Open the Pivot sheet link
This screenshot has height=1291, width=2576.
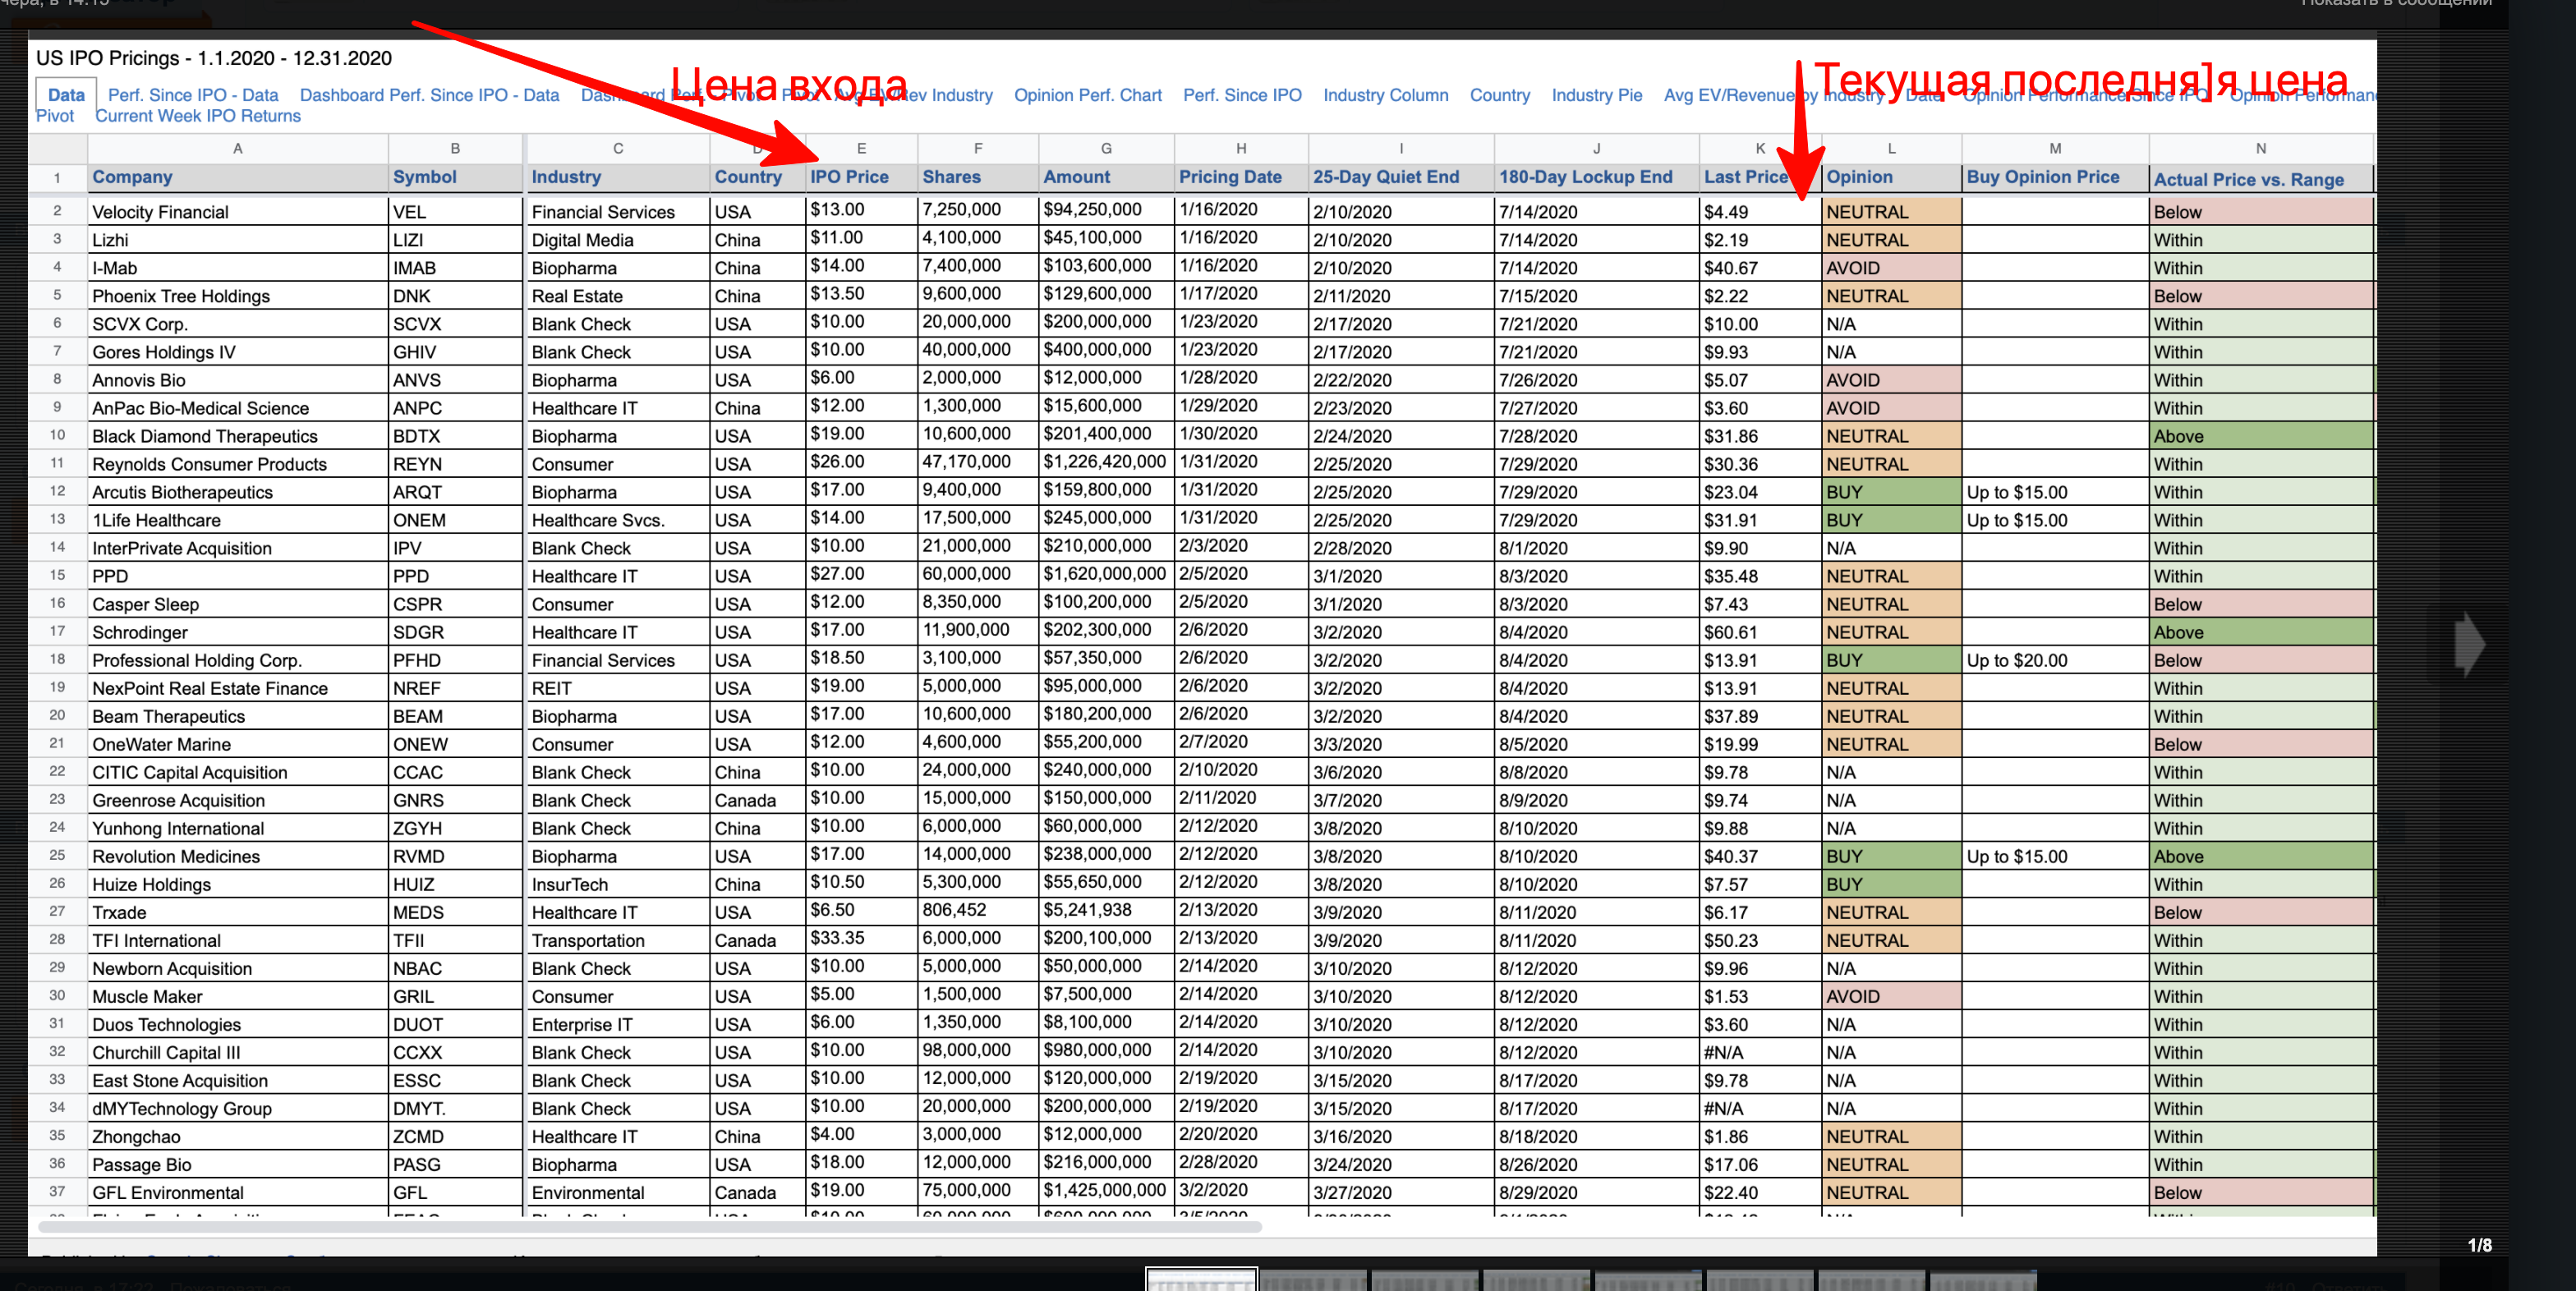click(x=55, y=116)
